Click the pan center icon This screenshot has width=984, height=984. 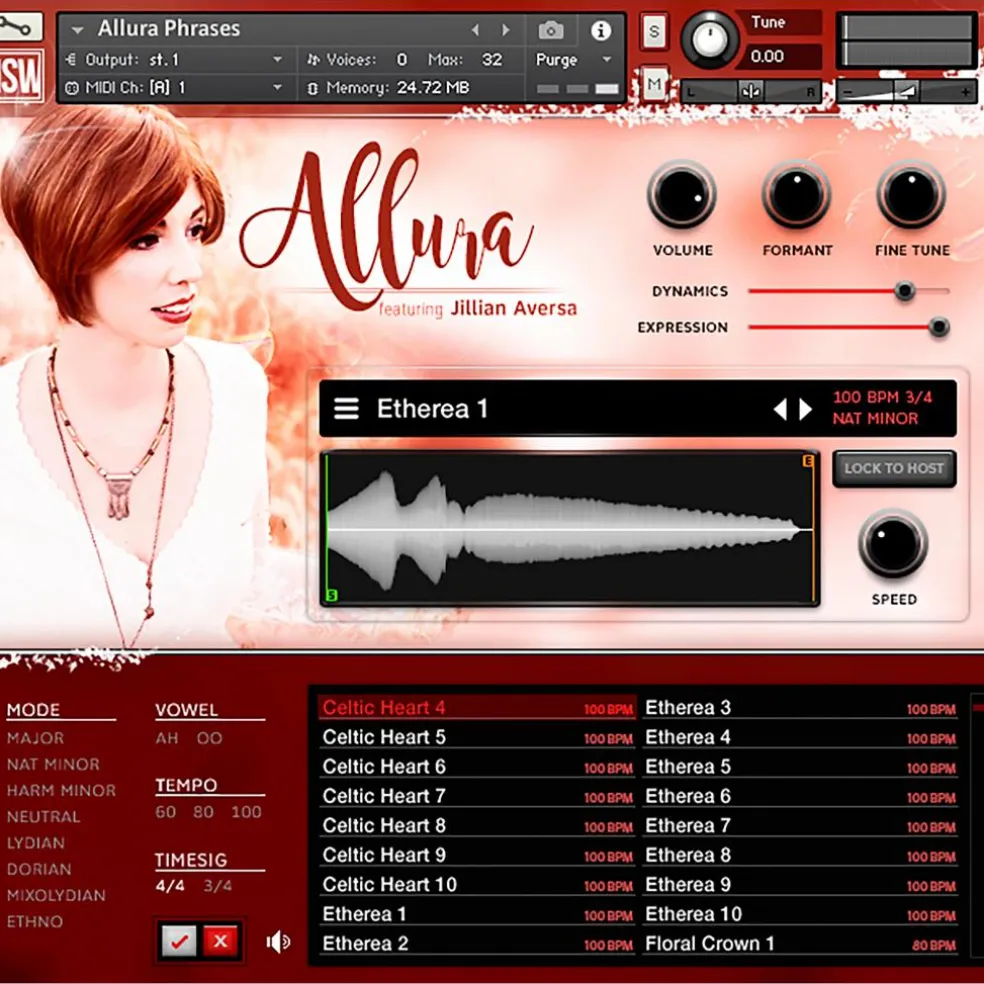[751, 92]
